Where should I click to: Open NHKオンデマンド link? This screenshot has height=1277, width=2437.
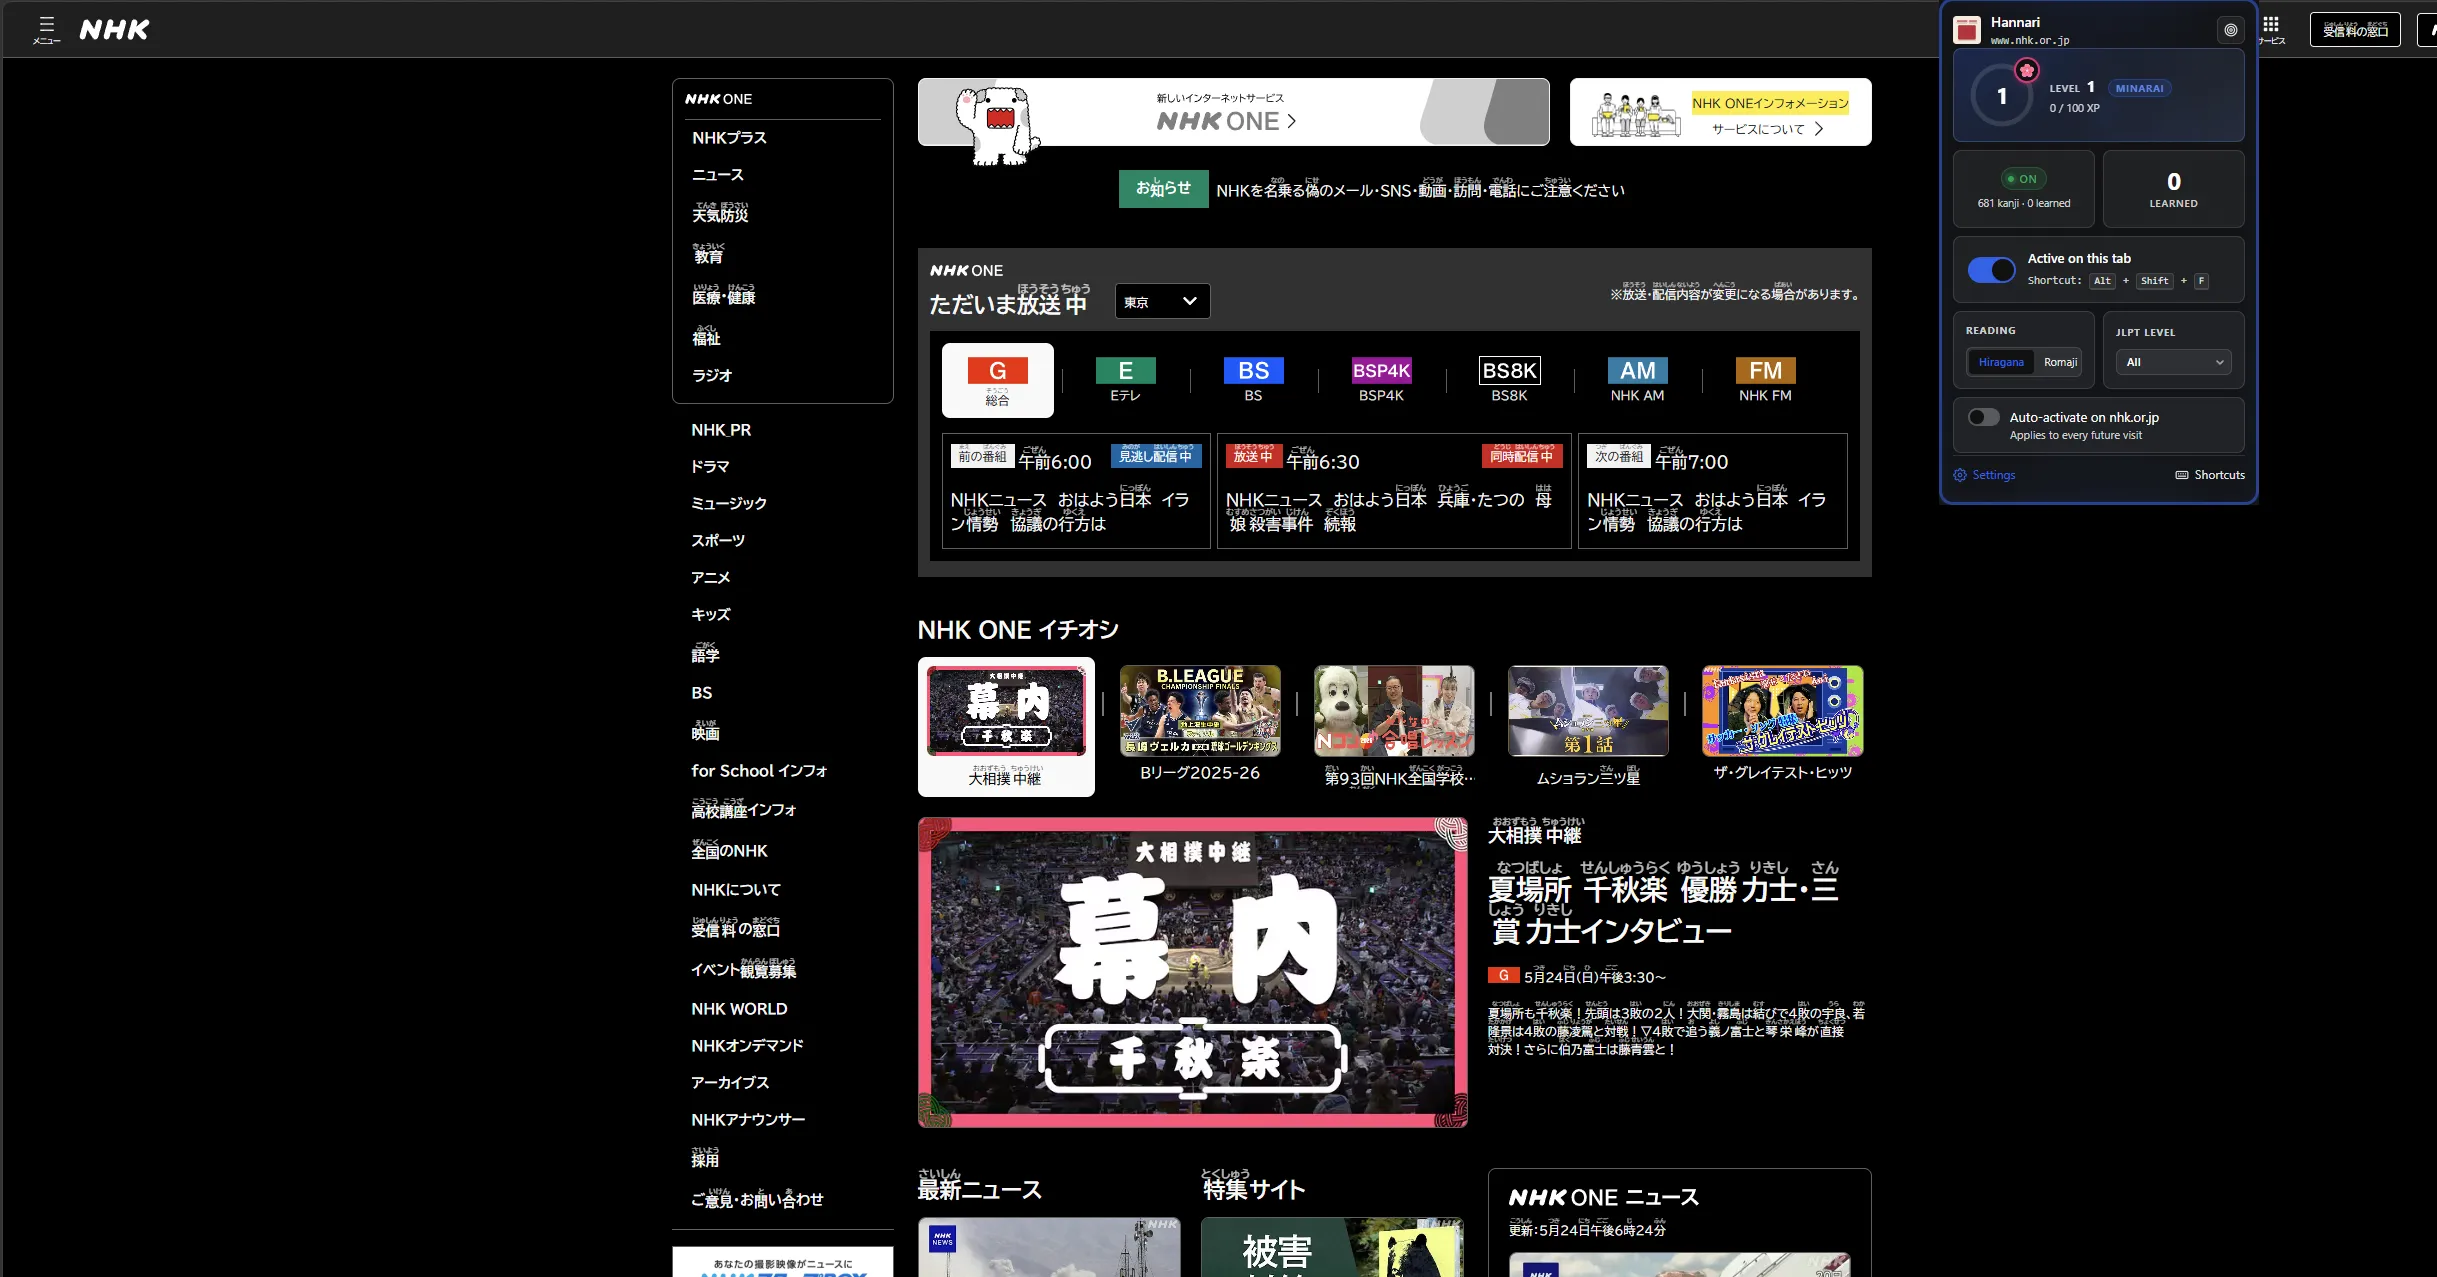point(747,1046)
